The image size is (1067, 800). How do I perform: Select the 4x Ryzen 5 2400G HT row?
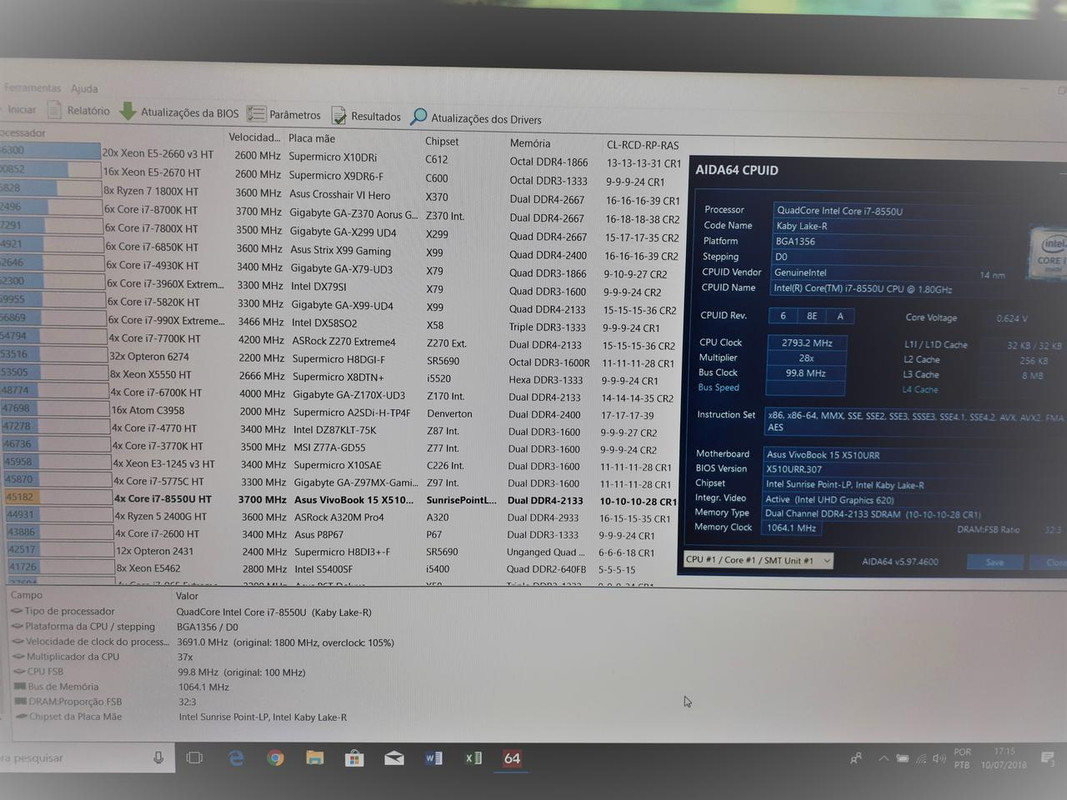tap(338, 516)
